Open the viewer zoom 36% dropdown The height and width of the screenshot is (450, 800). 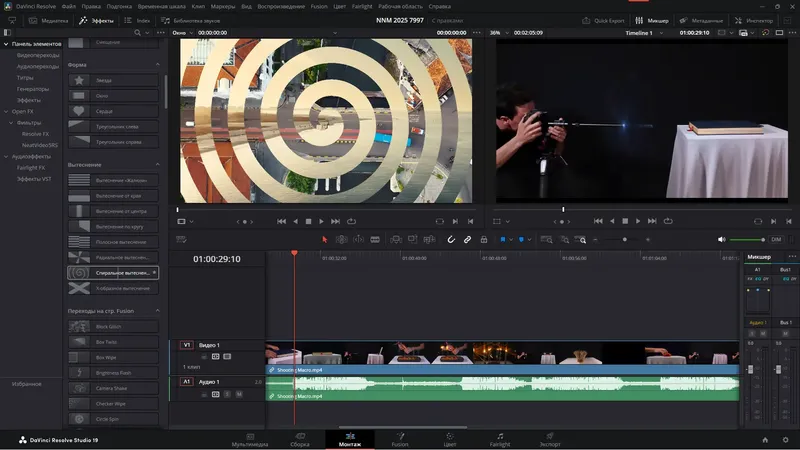[499, 33]
